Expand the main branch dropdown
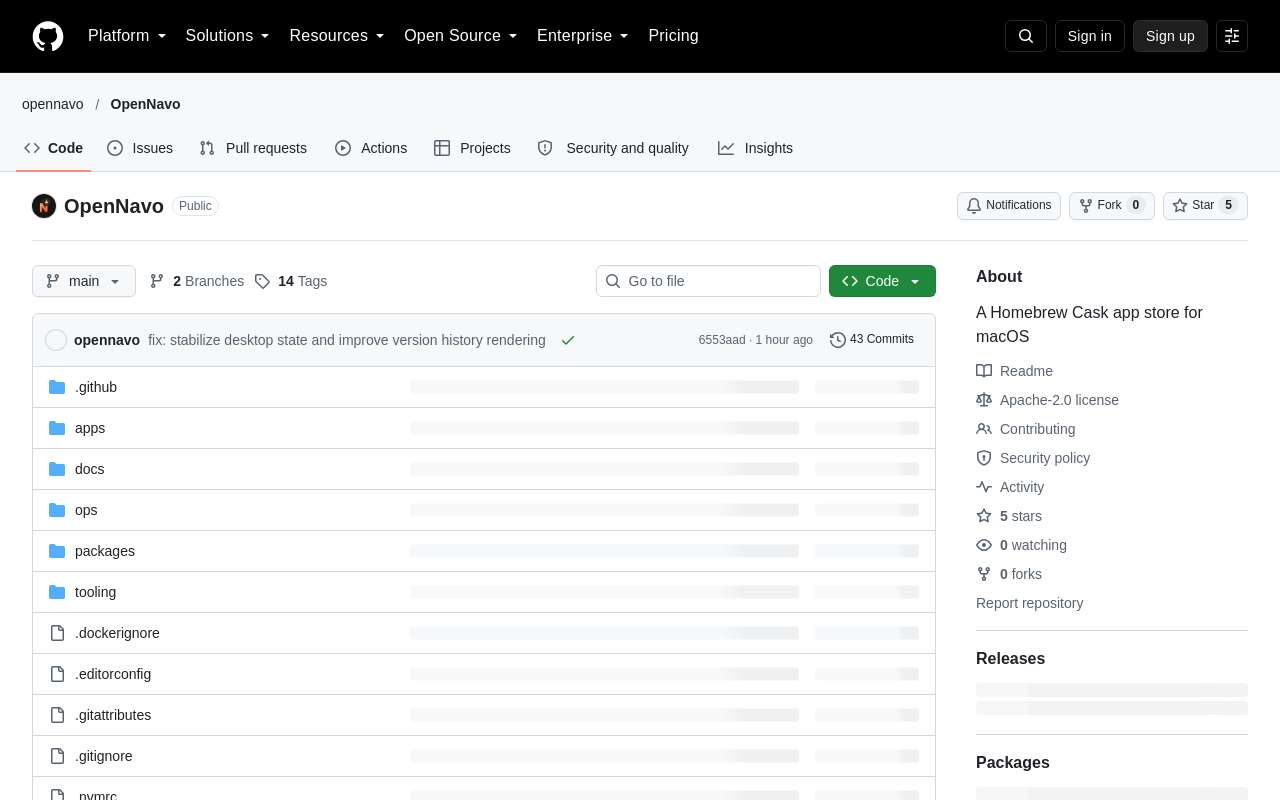This screenshot has height=800, width=1280. (84, 281)
